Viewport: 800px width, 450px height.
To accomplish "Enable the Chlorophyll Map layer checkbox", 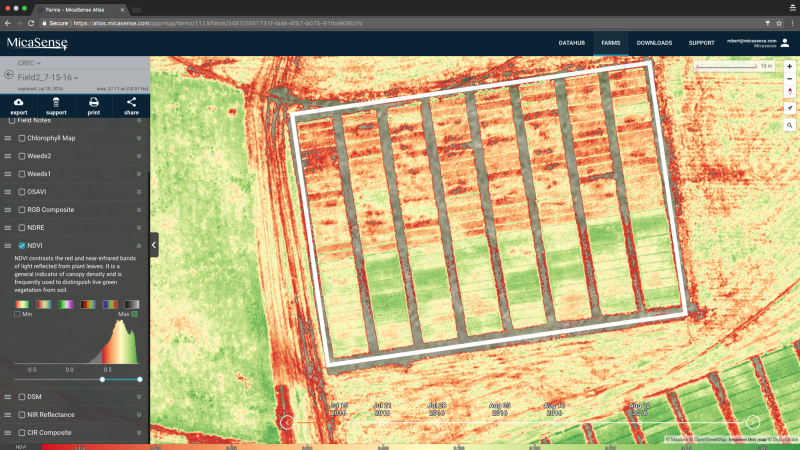I will tap(22, 138).
